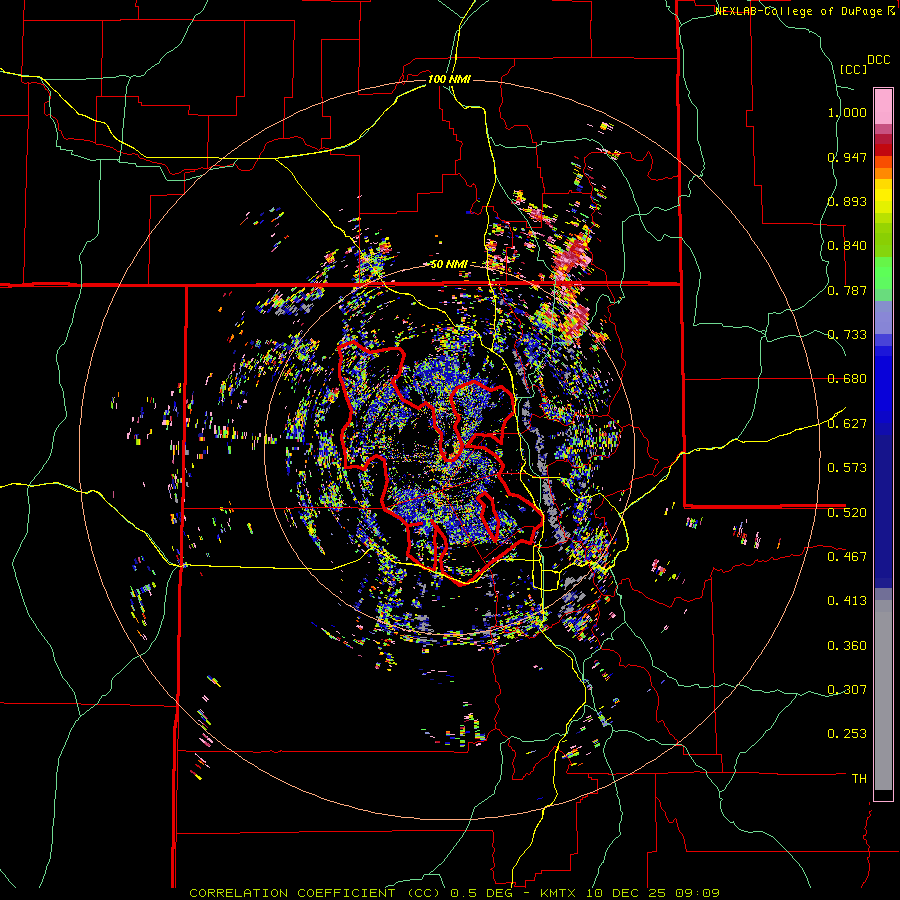Pick the red color bar segment
This screenshot has height=900, width=900.
pos(883,149)
